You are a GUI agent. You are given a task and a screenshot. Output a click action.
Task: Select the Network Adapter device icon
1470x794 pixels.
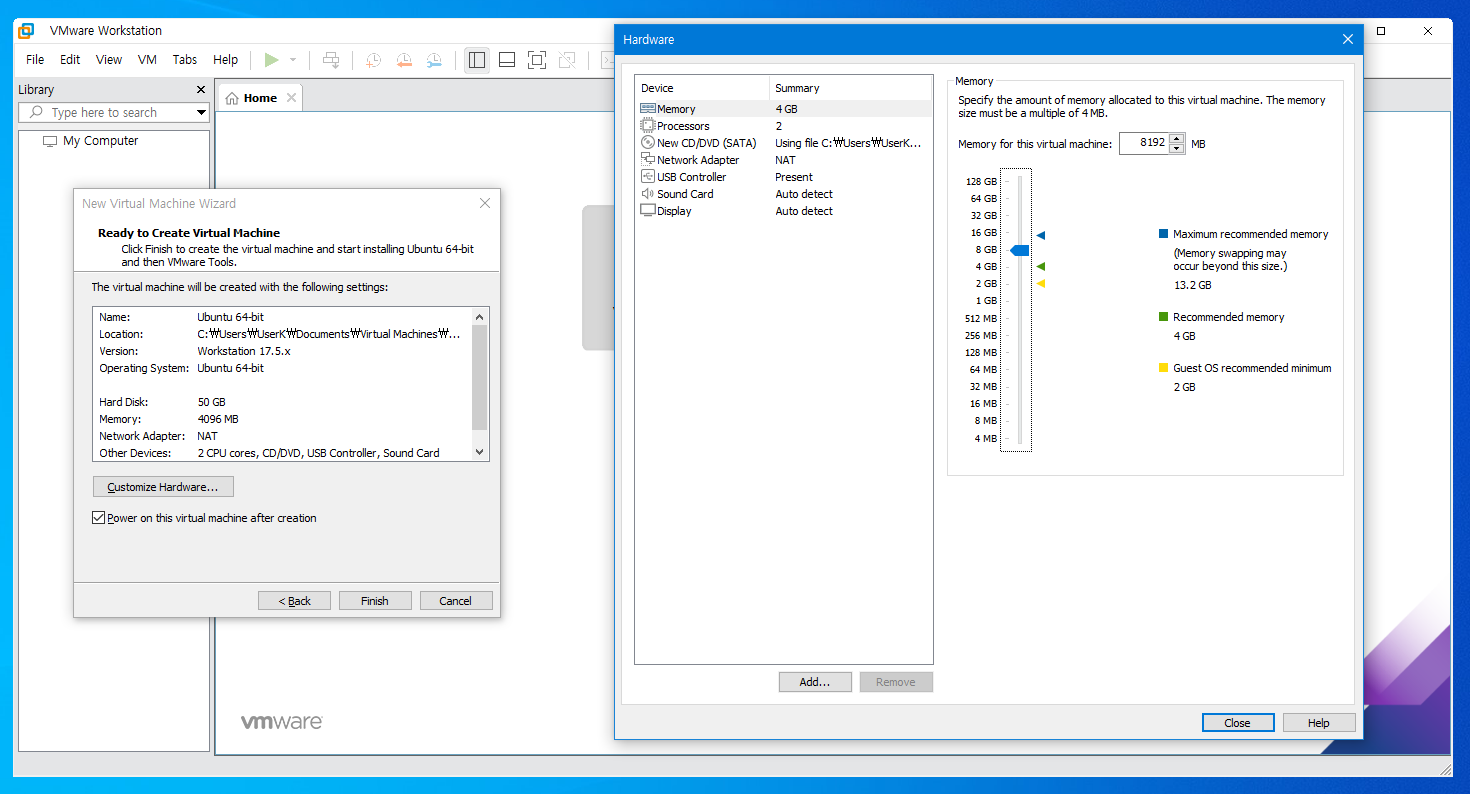tap(648, 160)
